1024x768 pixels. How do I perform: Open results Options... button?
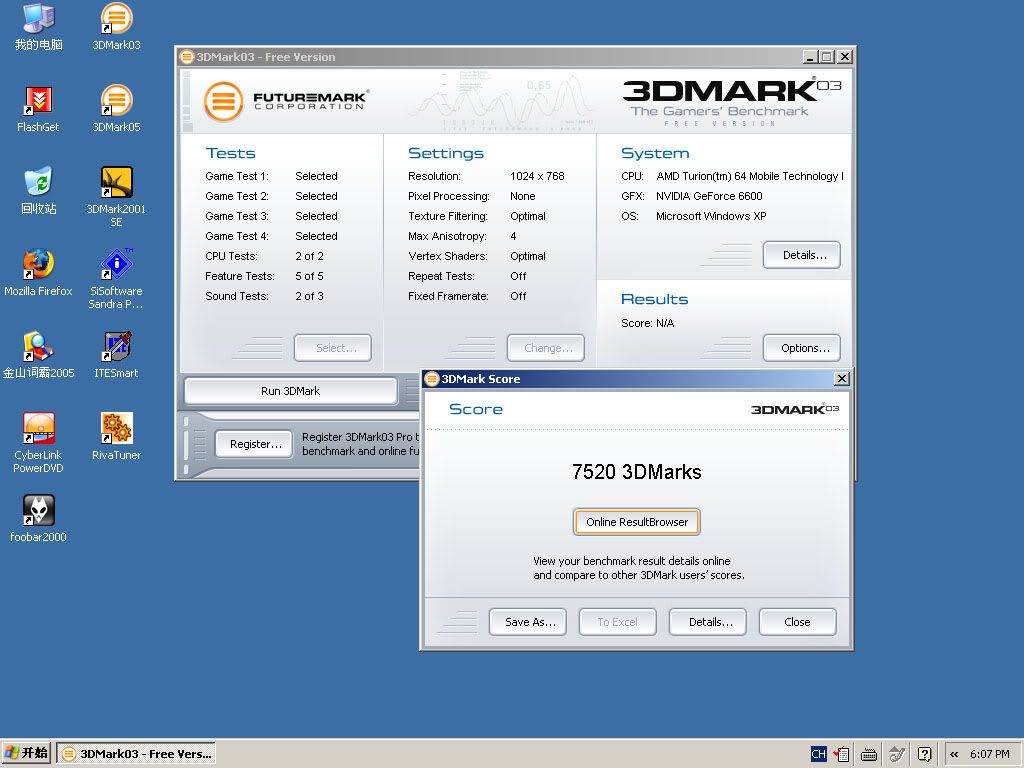pos(802,348)
